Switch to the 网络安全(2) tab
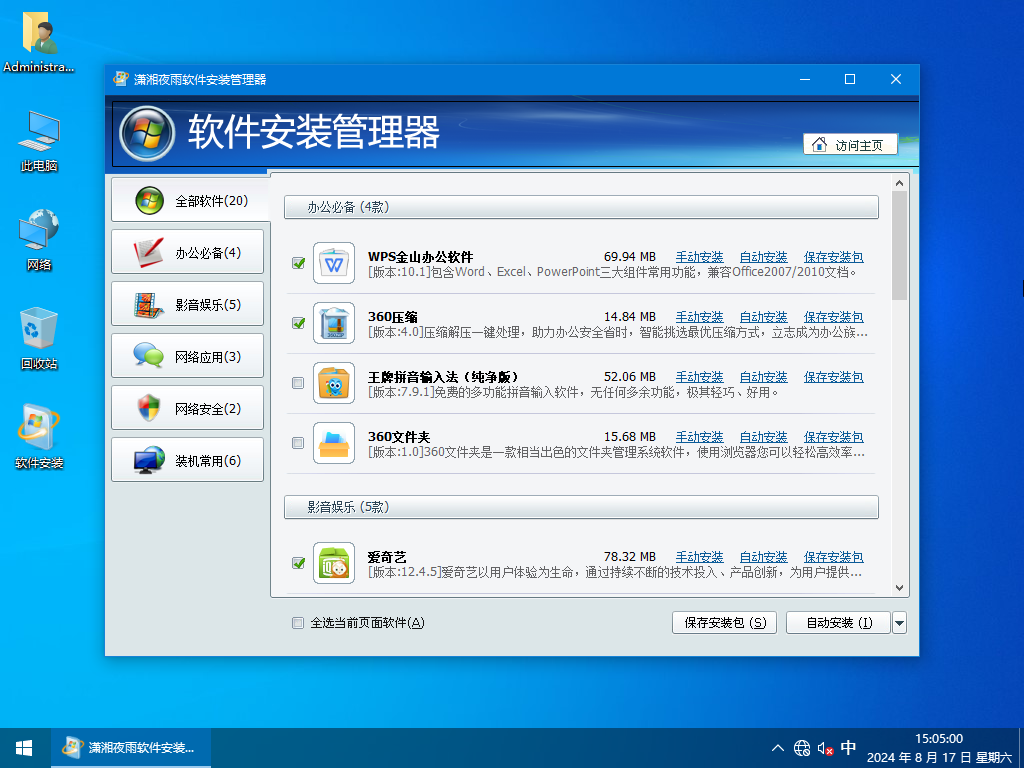1024x768 pixels. pos(187,408)
